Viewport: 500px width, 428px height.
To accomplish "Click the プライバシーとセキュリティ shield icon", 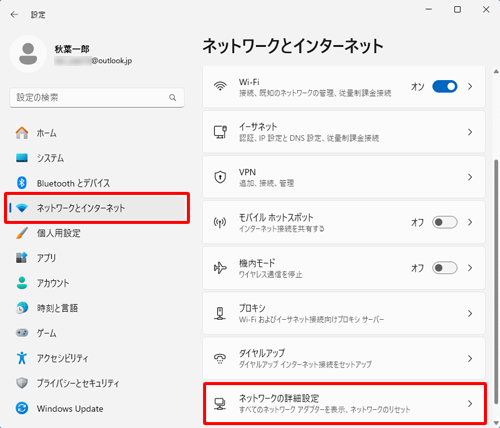I will 22,383.
